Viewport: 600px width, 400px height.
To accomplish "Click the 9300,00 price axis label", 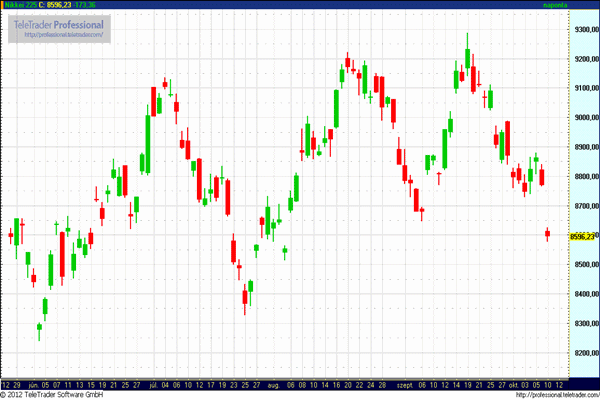I will coord(583,29).
